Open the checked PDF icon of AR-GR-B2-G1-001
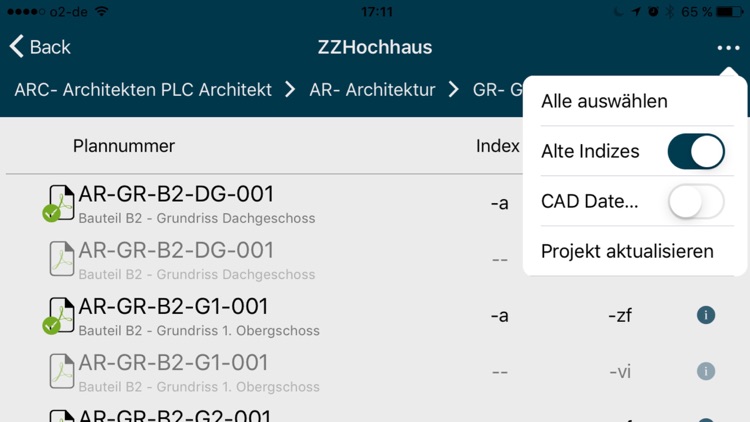This screenshot has height=422, width=750. (x=58, y=316)
